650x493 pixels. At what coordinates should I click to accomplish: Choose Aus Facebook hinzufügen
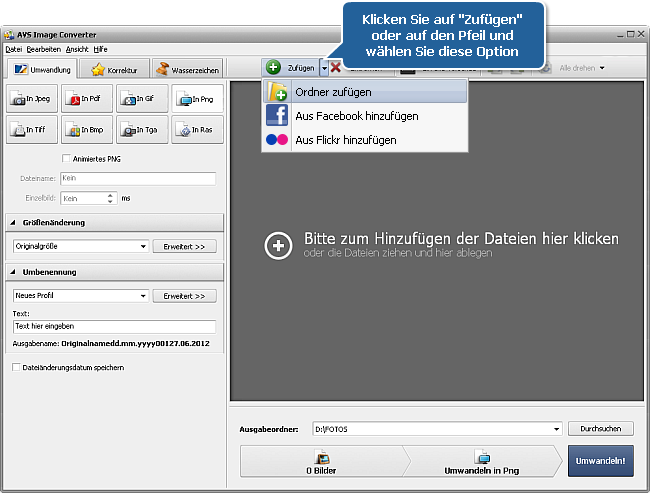365,116
